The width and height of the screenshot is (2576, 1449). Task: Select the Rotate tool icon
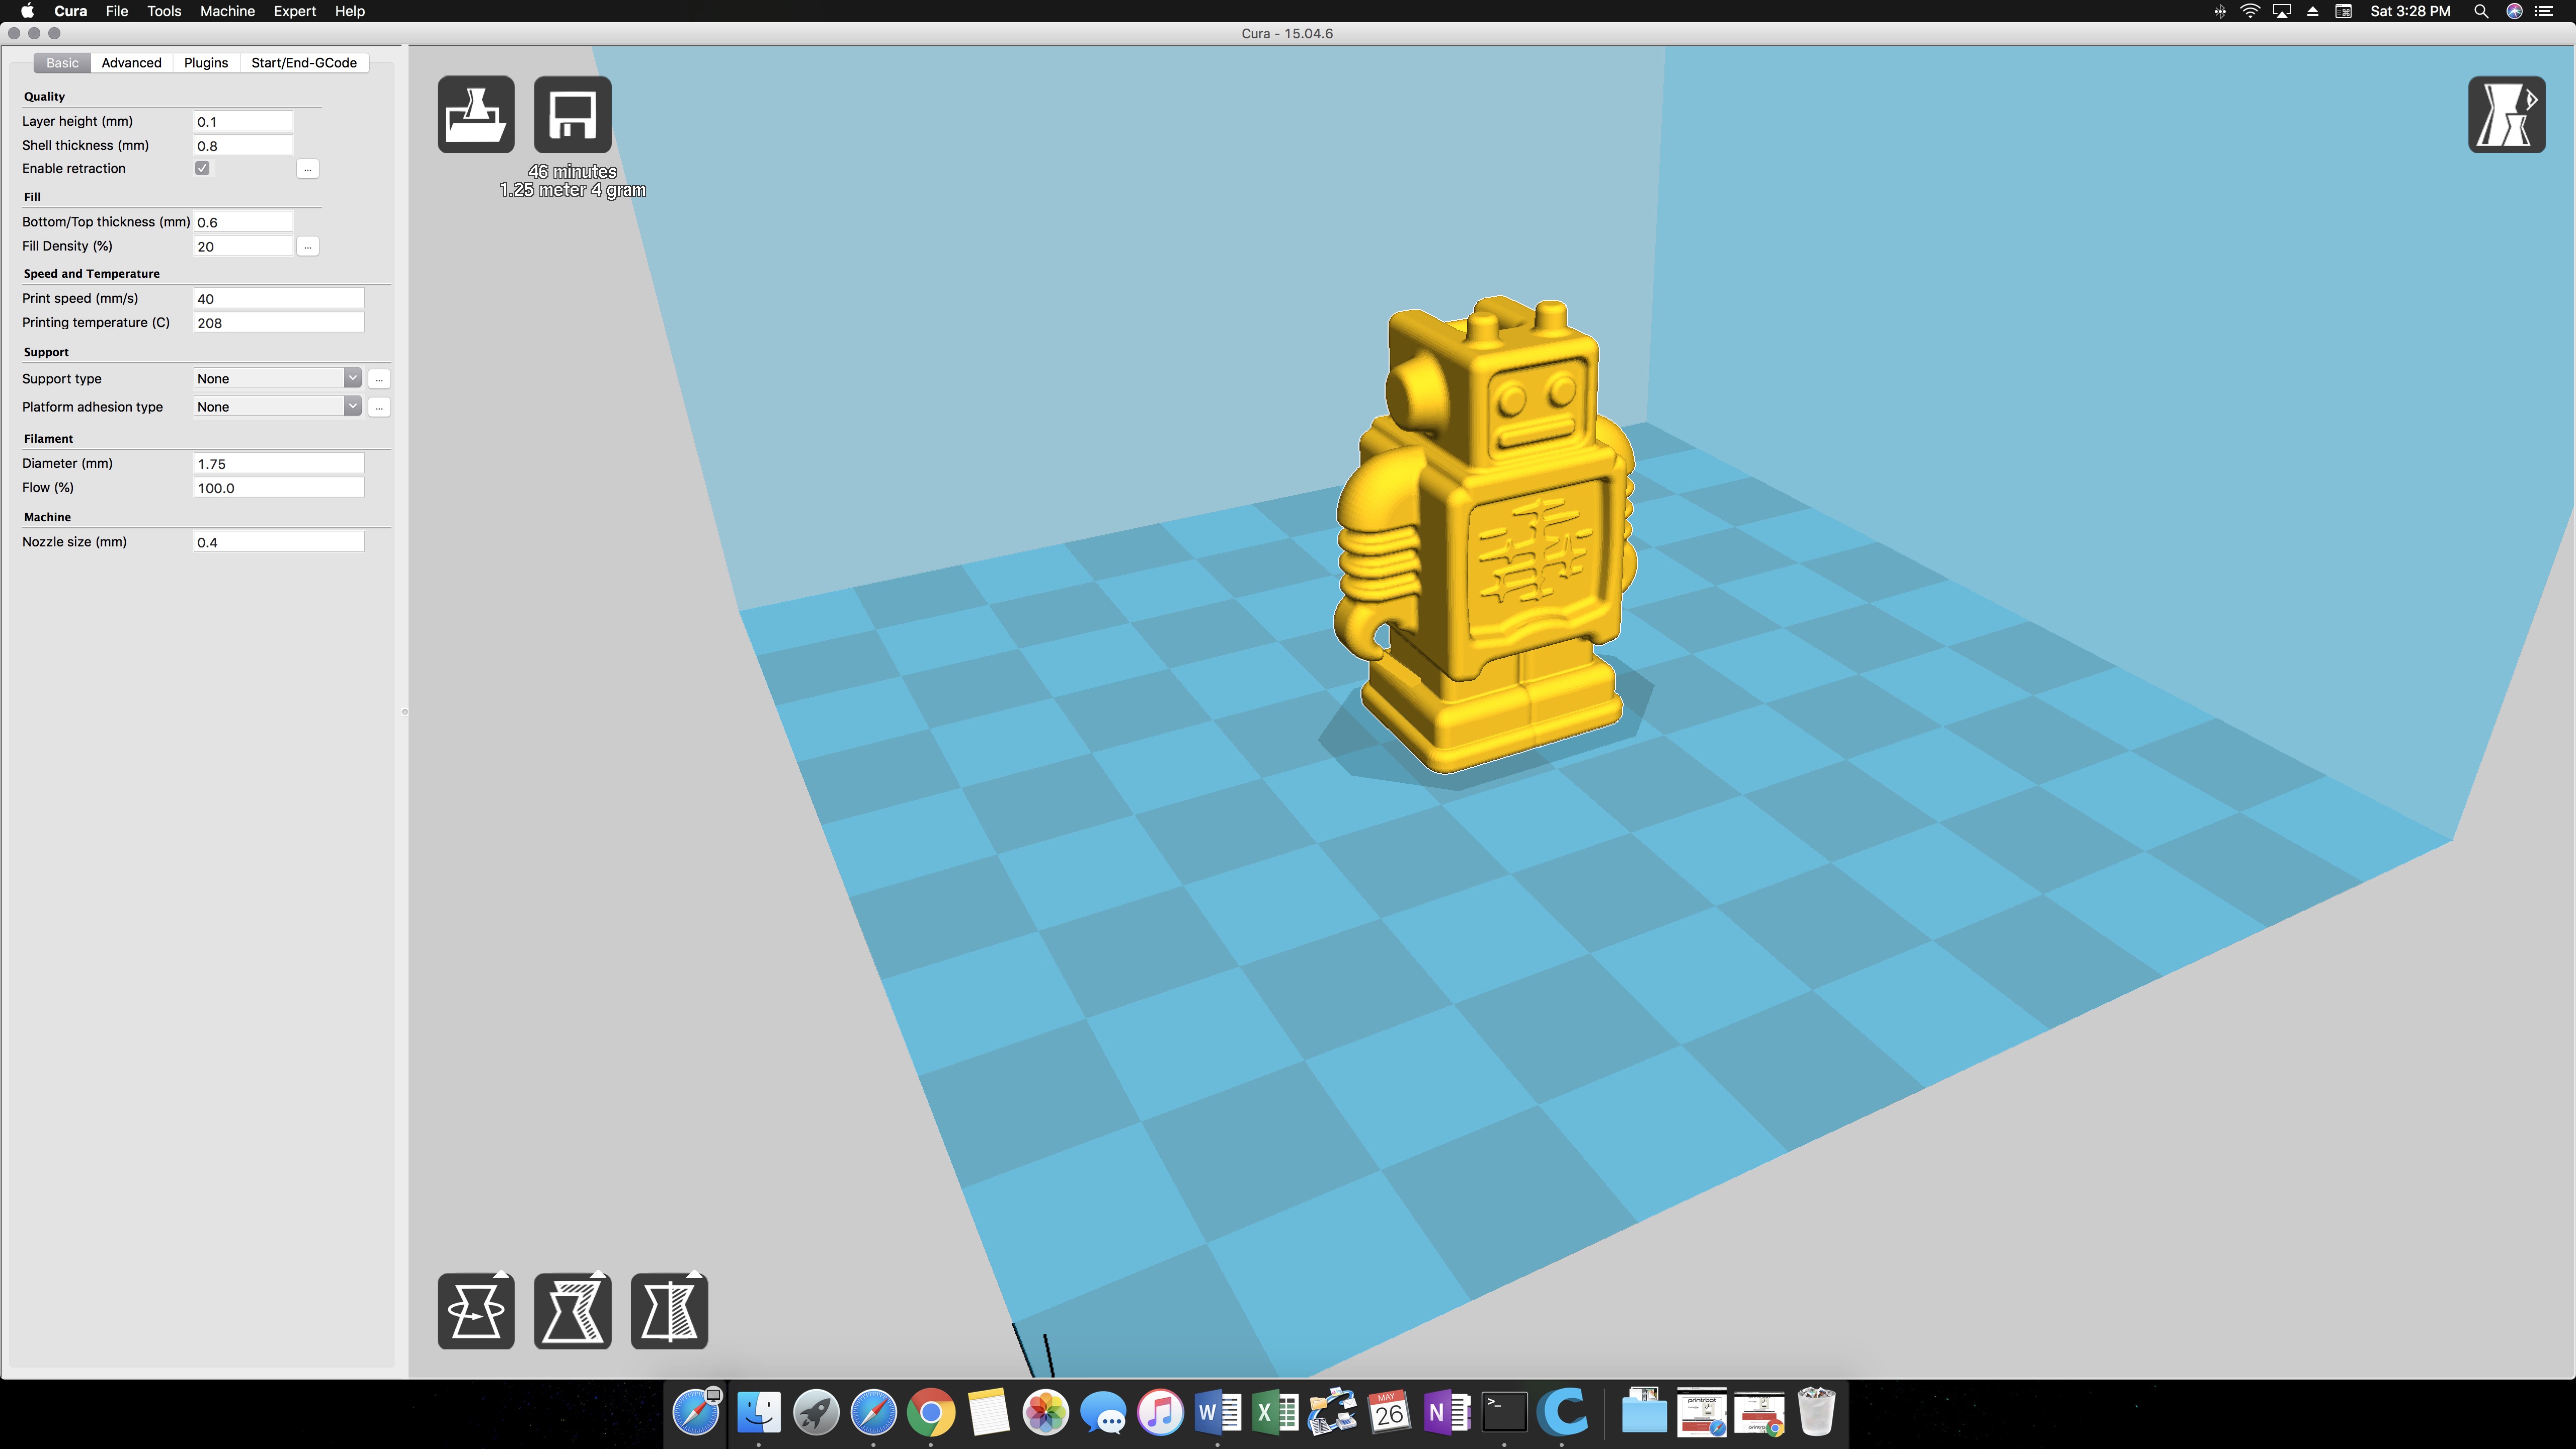point(476,1310)
